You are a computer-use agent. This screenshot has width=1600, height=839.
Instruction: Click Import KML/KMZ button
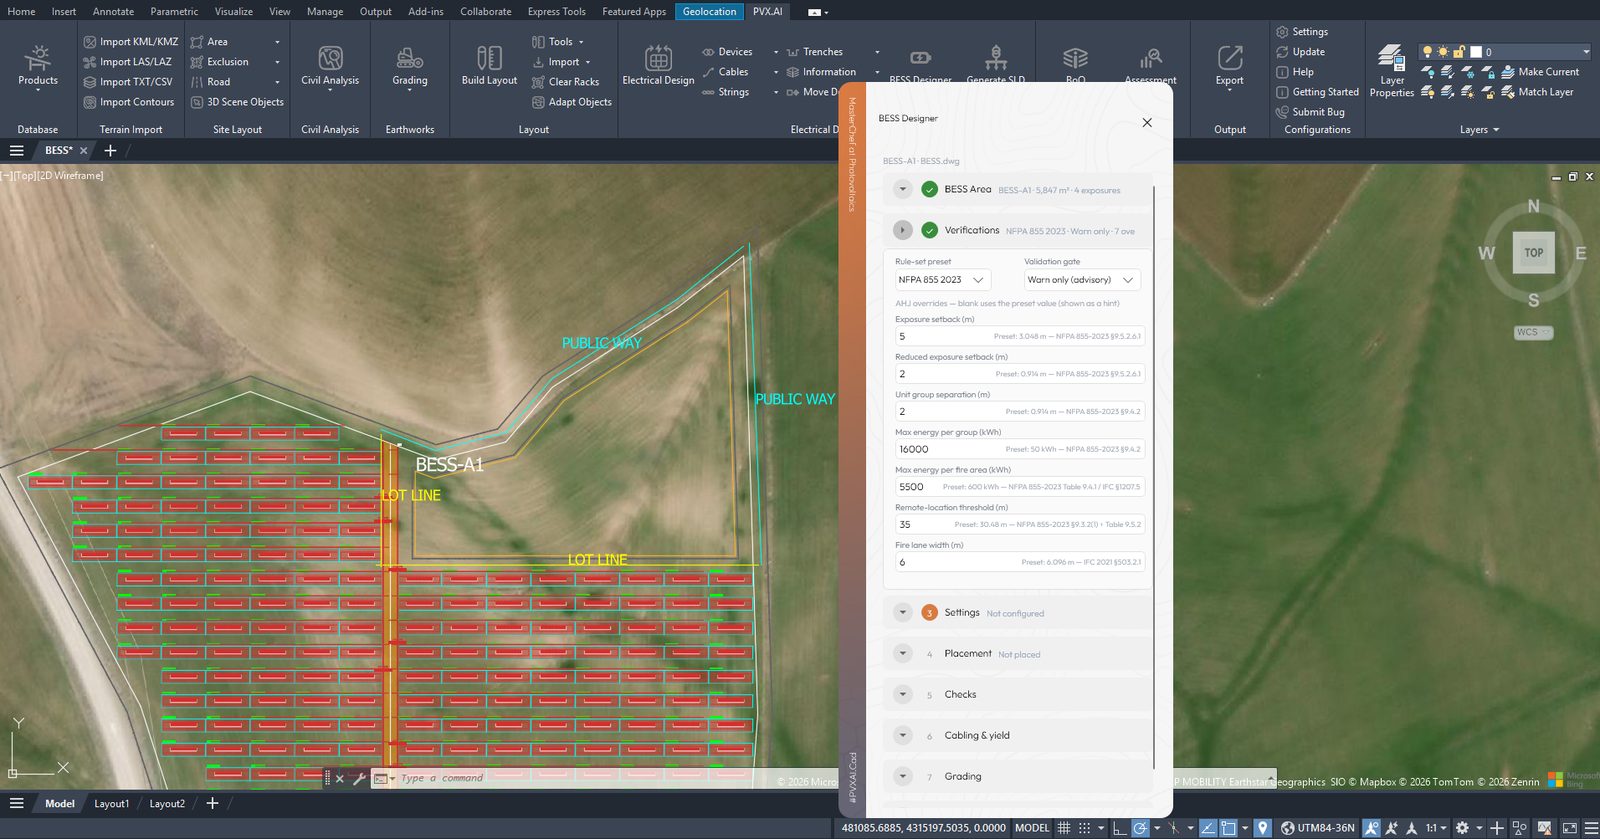coord(131,42)
